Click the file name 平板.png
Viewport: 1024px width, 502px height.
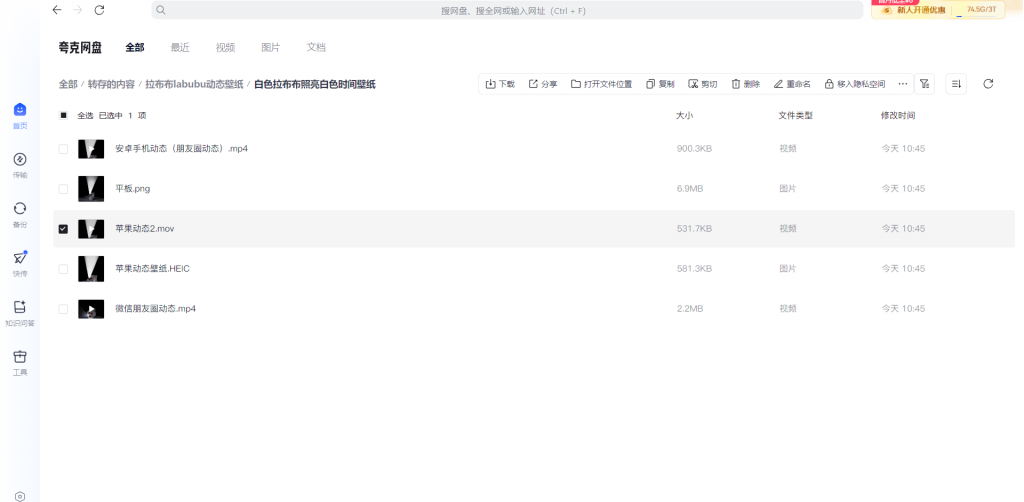[x=133, y=189]
